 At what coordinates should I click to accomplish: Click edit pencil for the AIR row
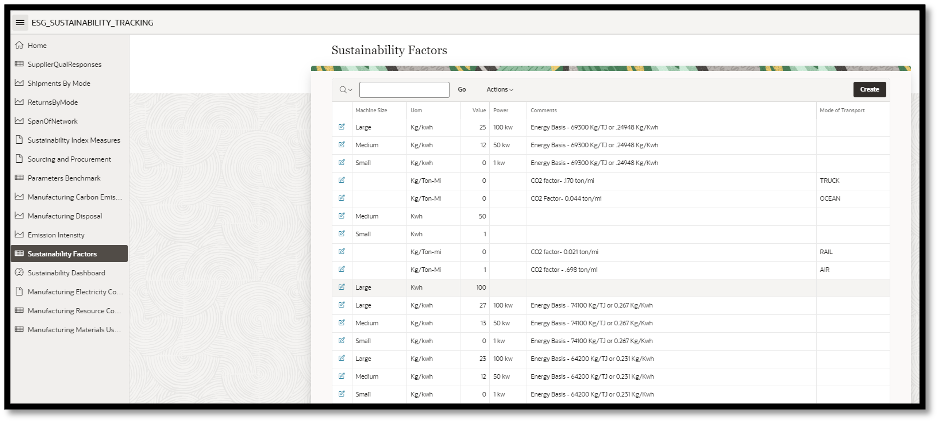pos(342,270)
